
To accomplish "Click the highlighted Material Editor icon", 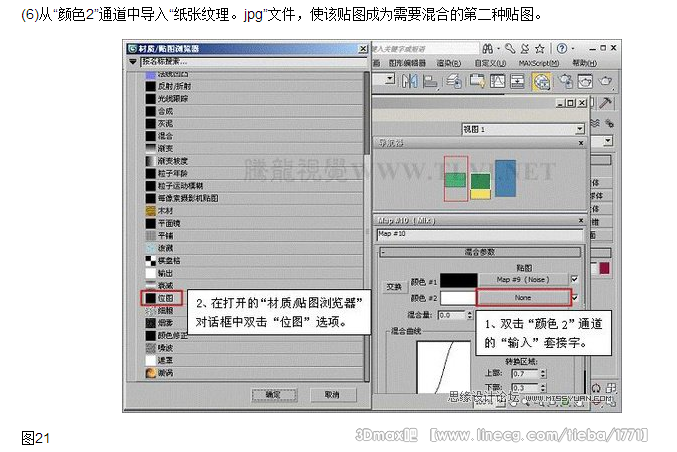I will tap(541, 81).
